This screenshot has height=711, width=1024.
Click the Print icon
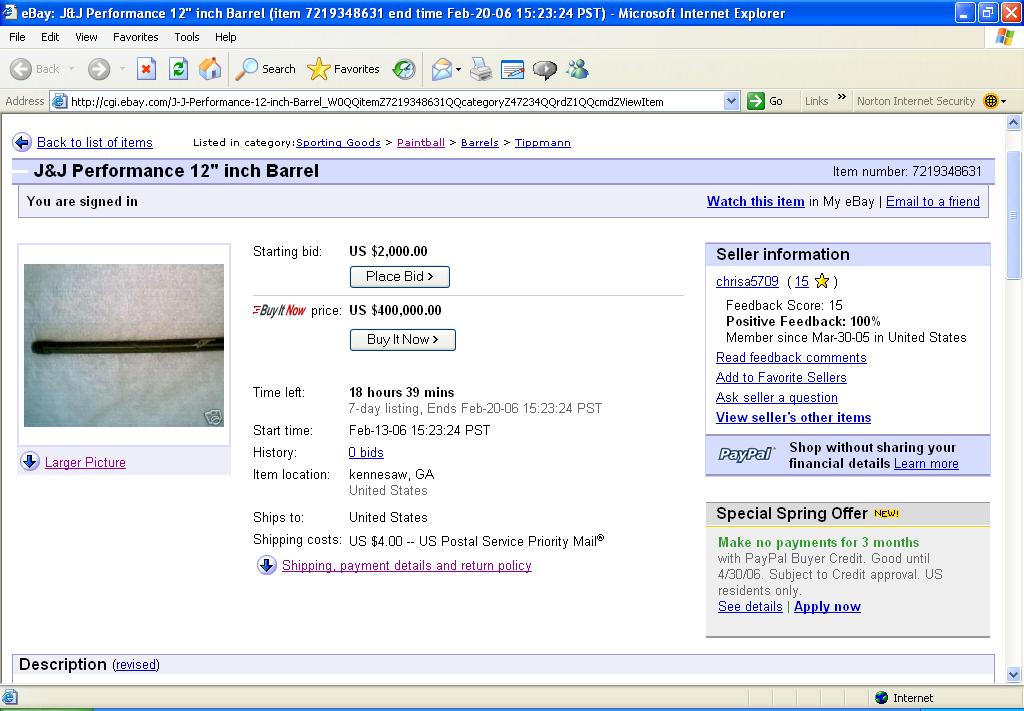481,69
